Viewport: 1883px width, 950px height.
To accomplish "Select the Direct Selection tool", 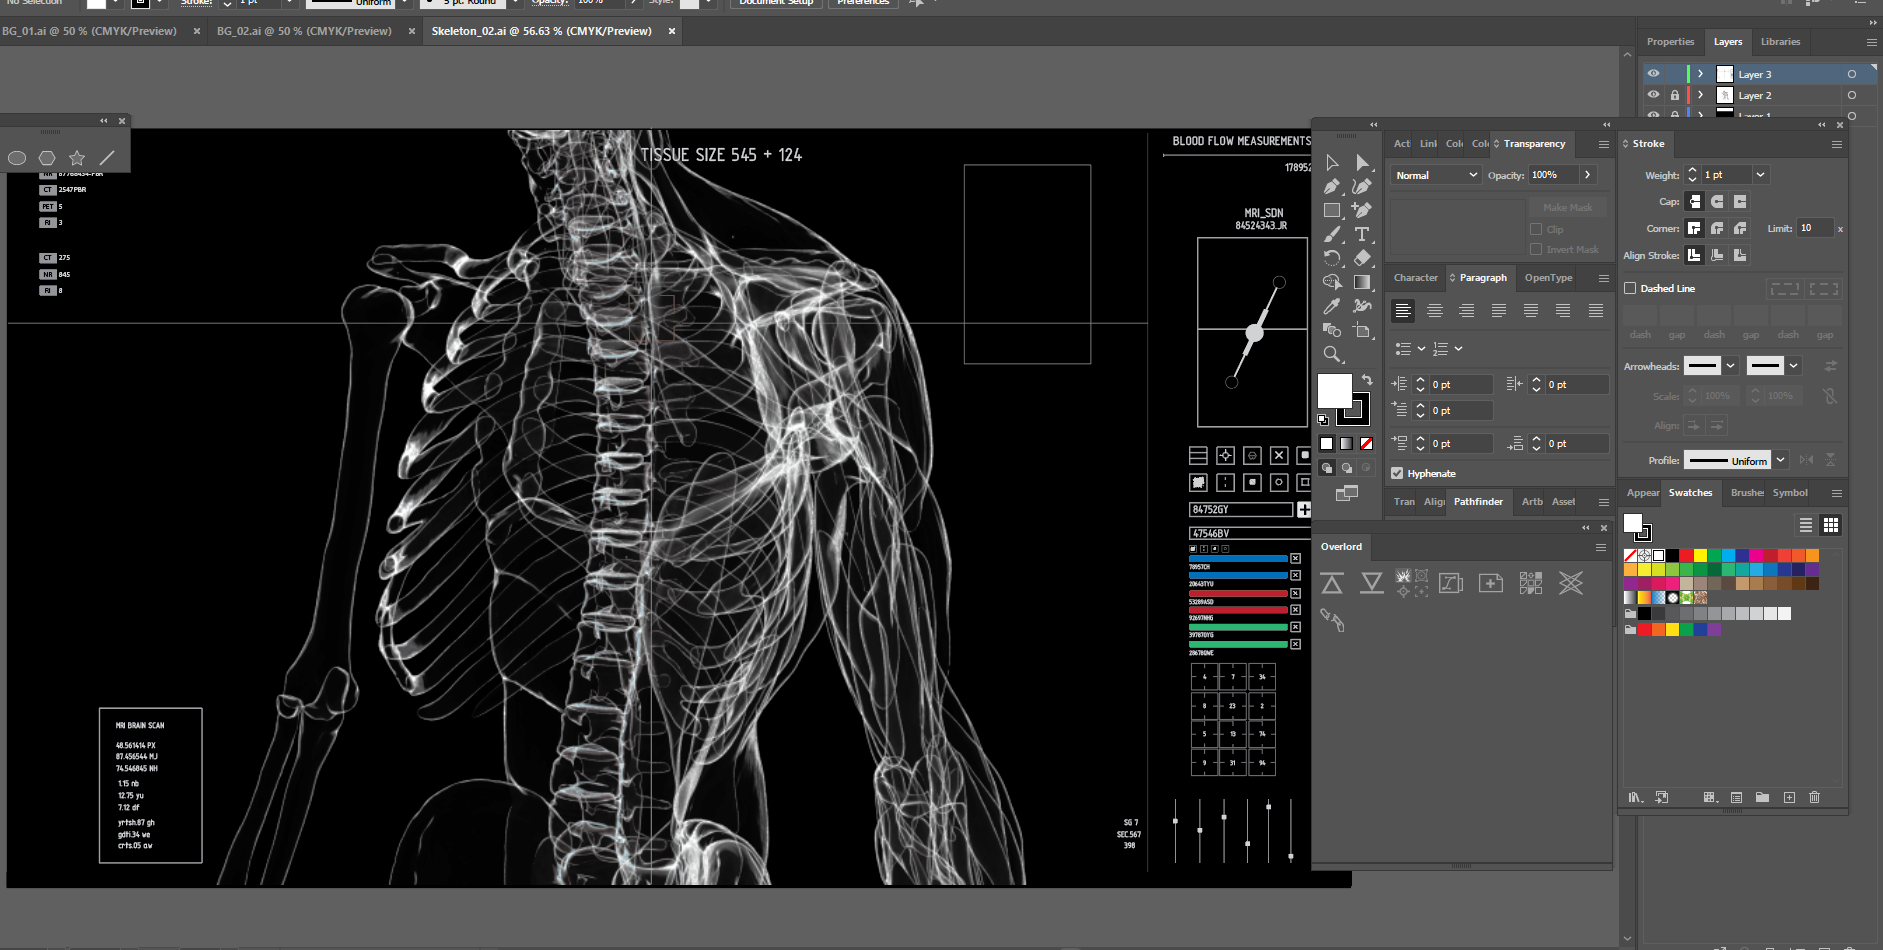I will coord(1362,162).
